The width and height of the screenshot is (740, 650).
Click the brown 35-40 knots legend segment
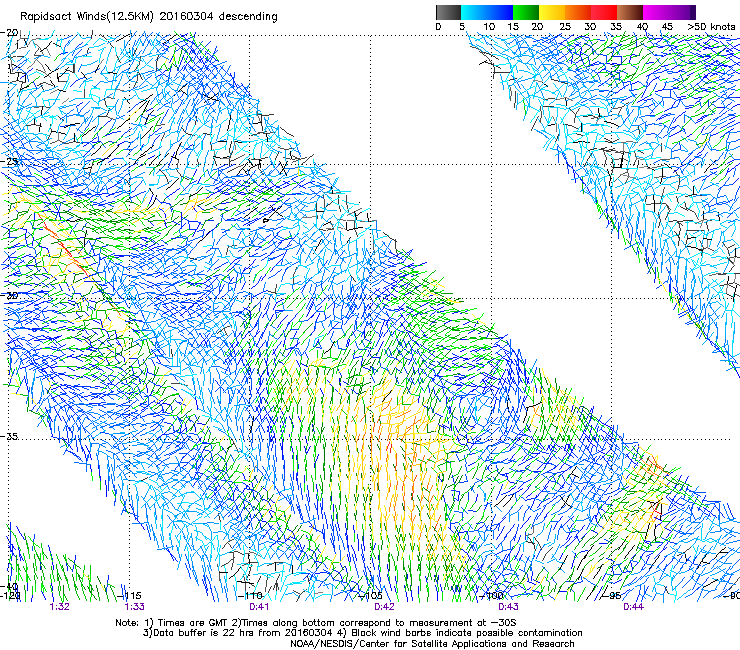630,12
